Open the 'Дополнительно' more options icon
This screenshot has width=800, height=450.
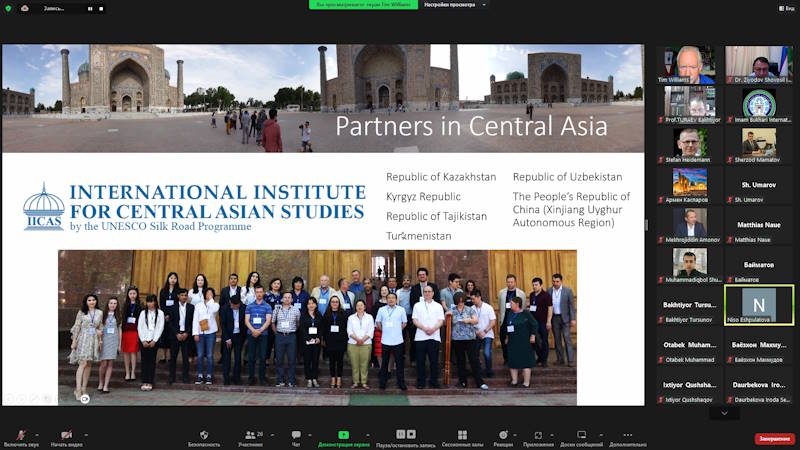click(628, 435)
